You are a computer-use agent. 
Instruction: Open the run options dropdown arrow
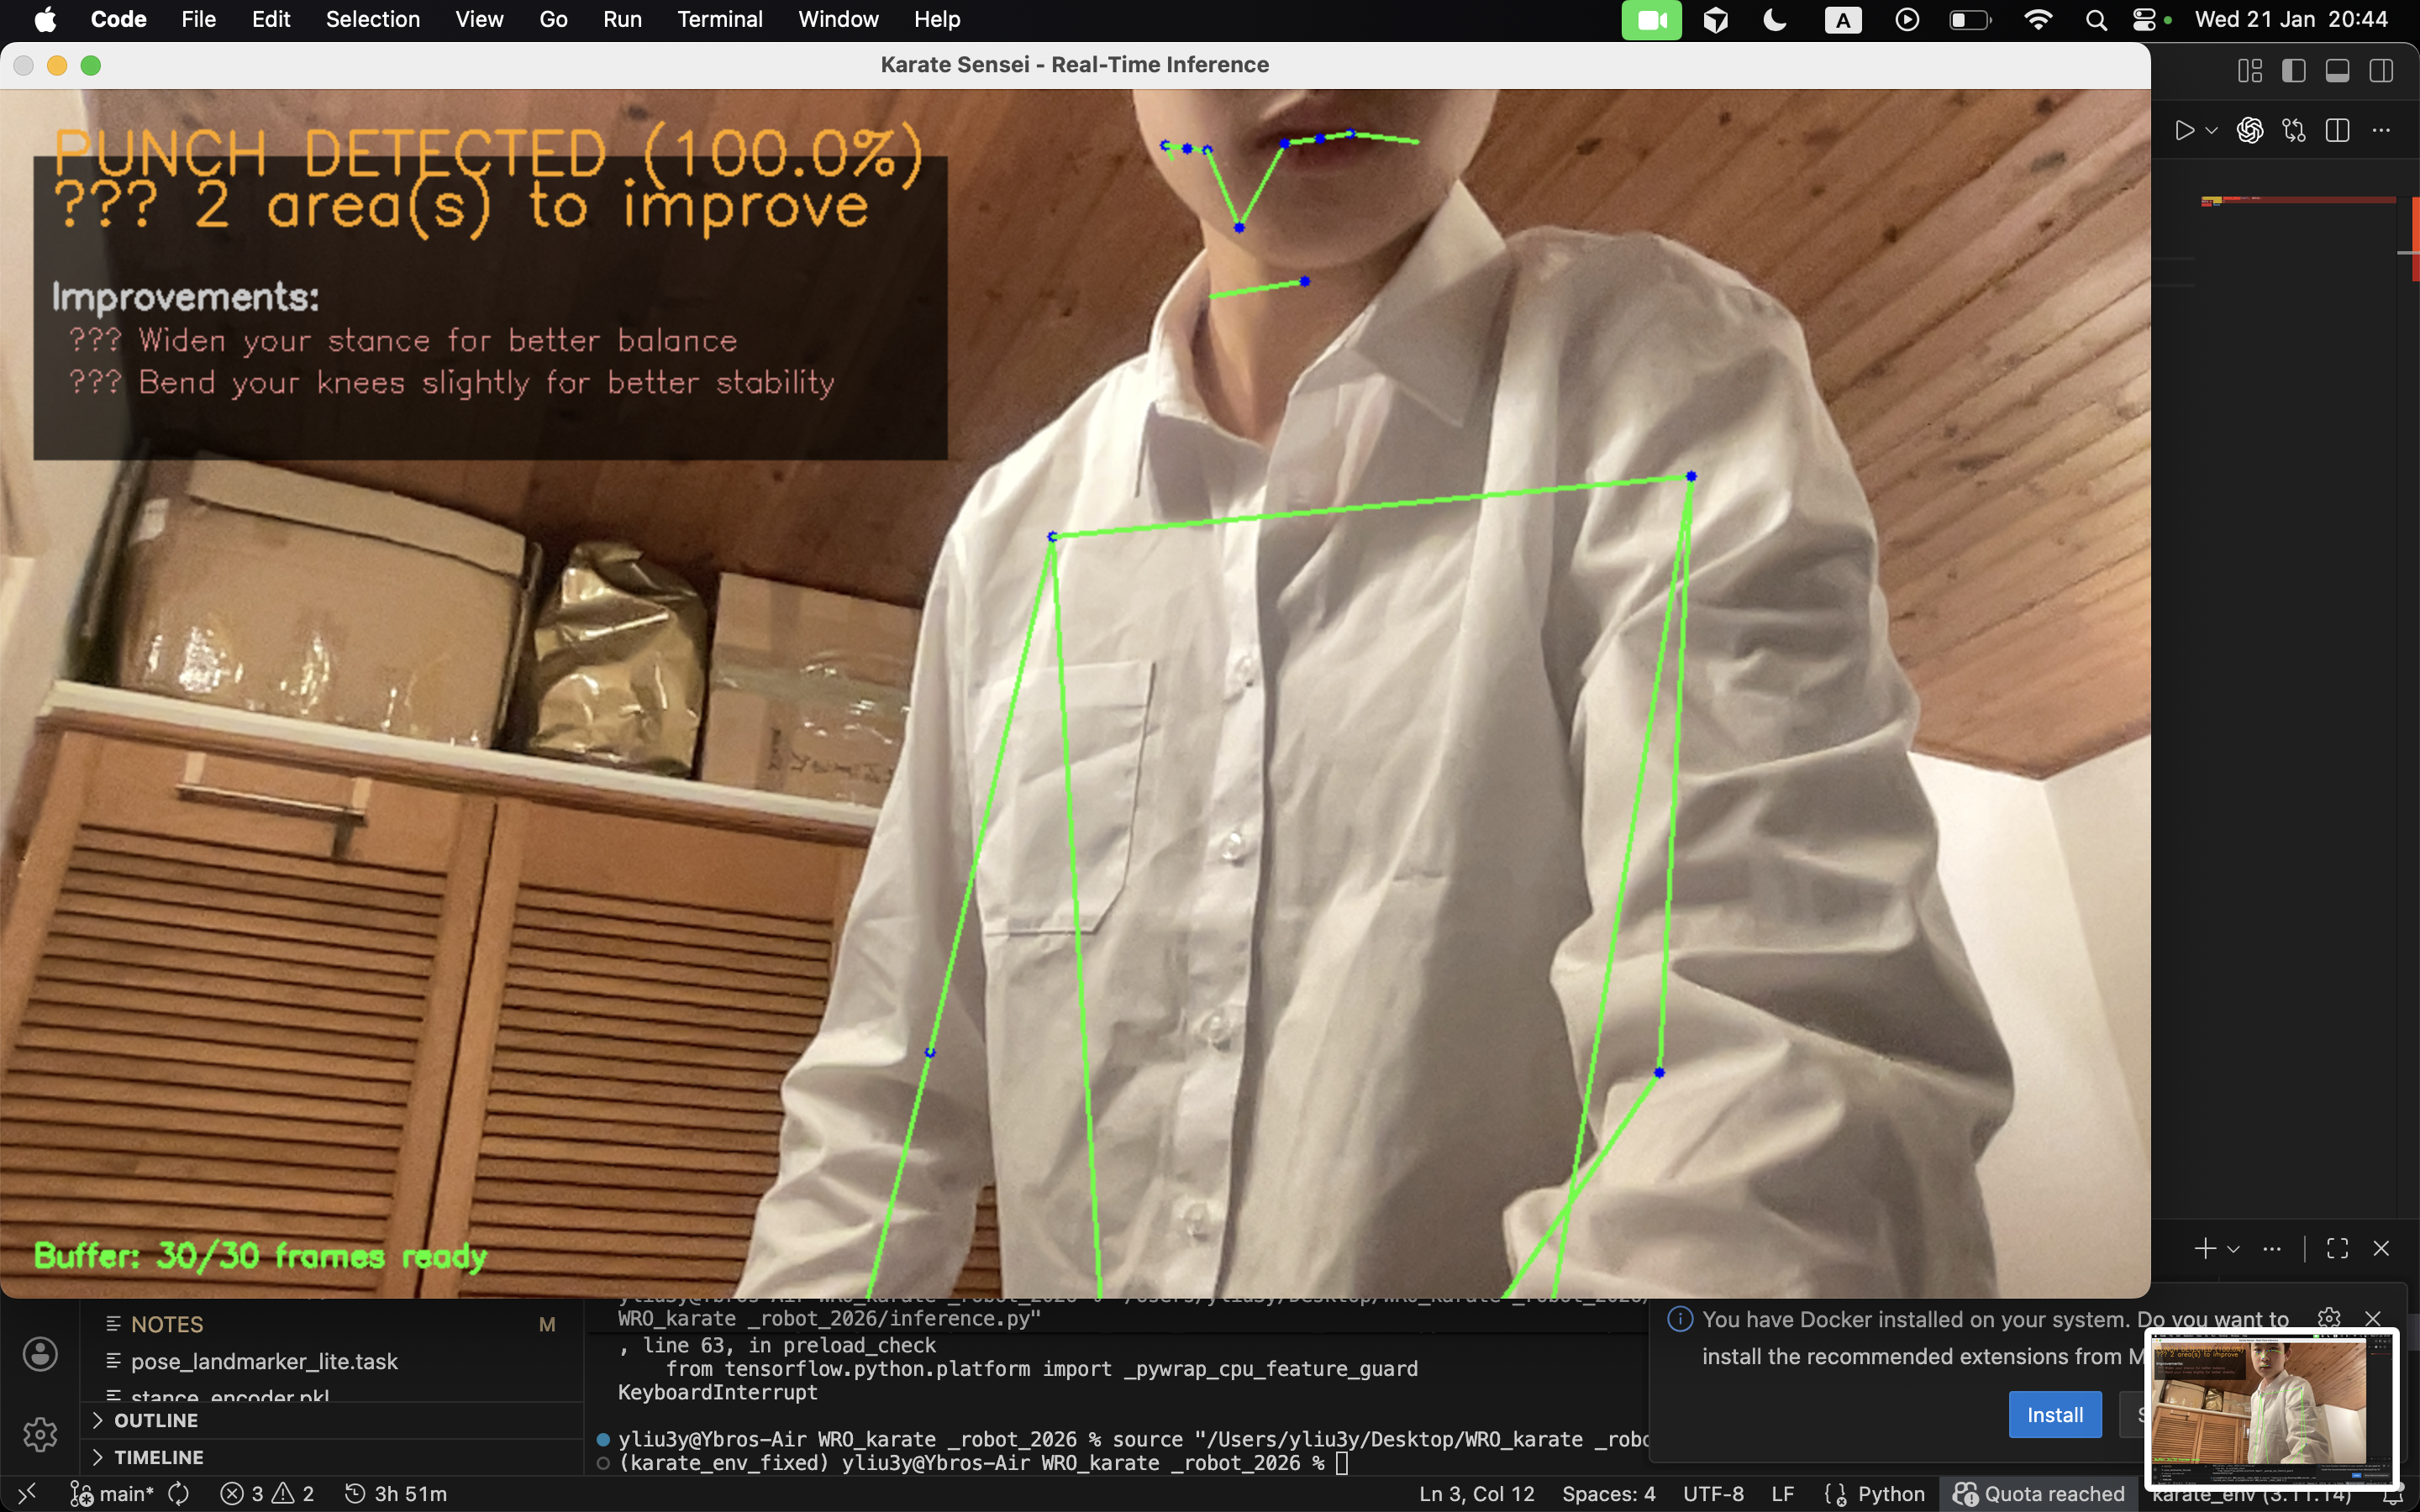2211,131
